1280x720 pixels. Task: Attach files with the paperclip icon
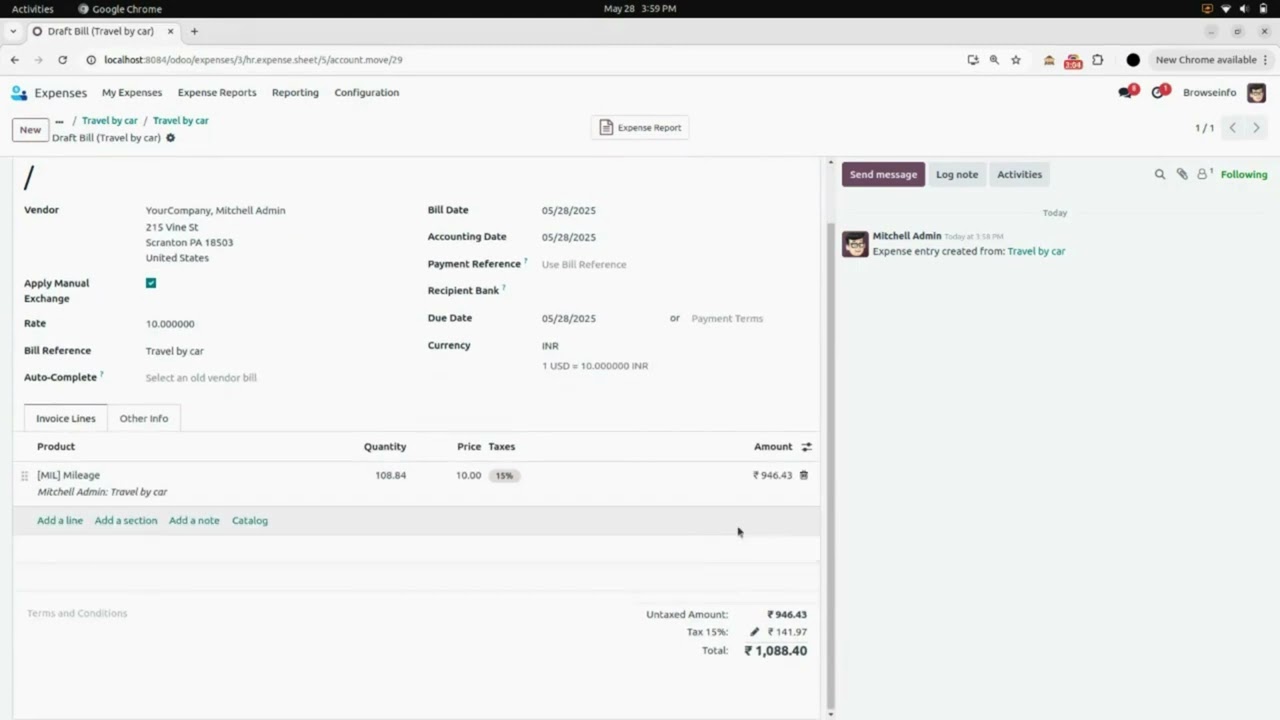pyautogui.click(x=1182, y=174)
